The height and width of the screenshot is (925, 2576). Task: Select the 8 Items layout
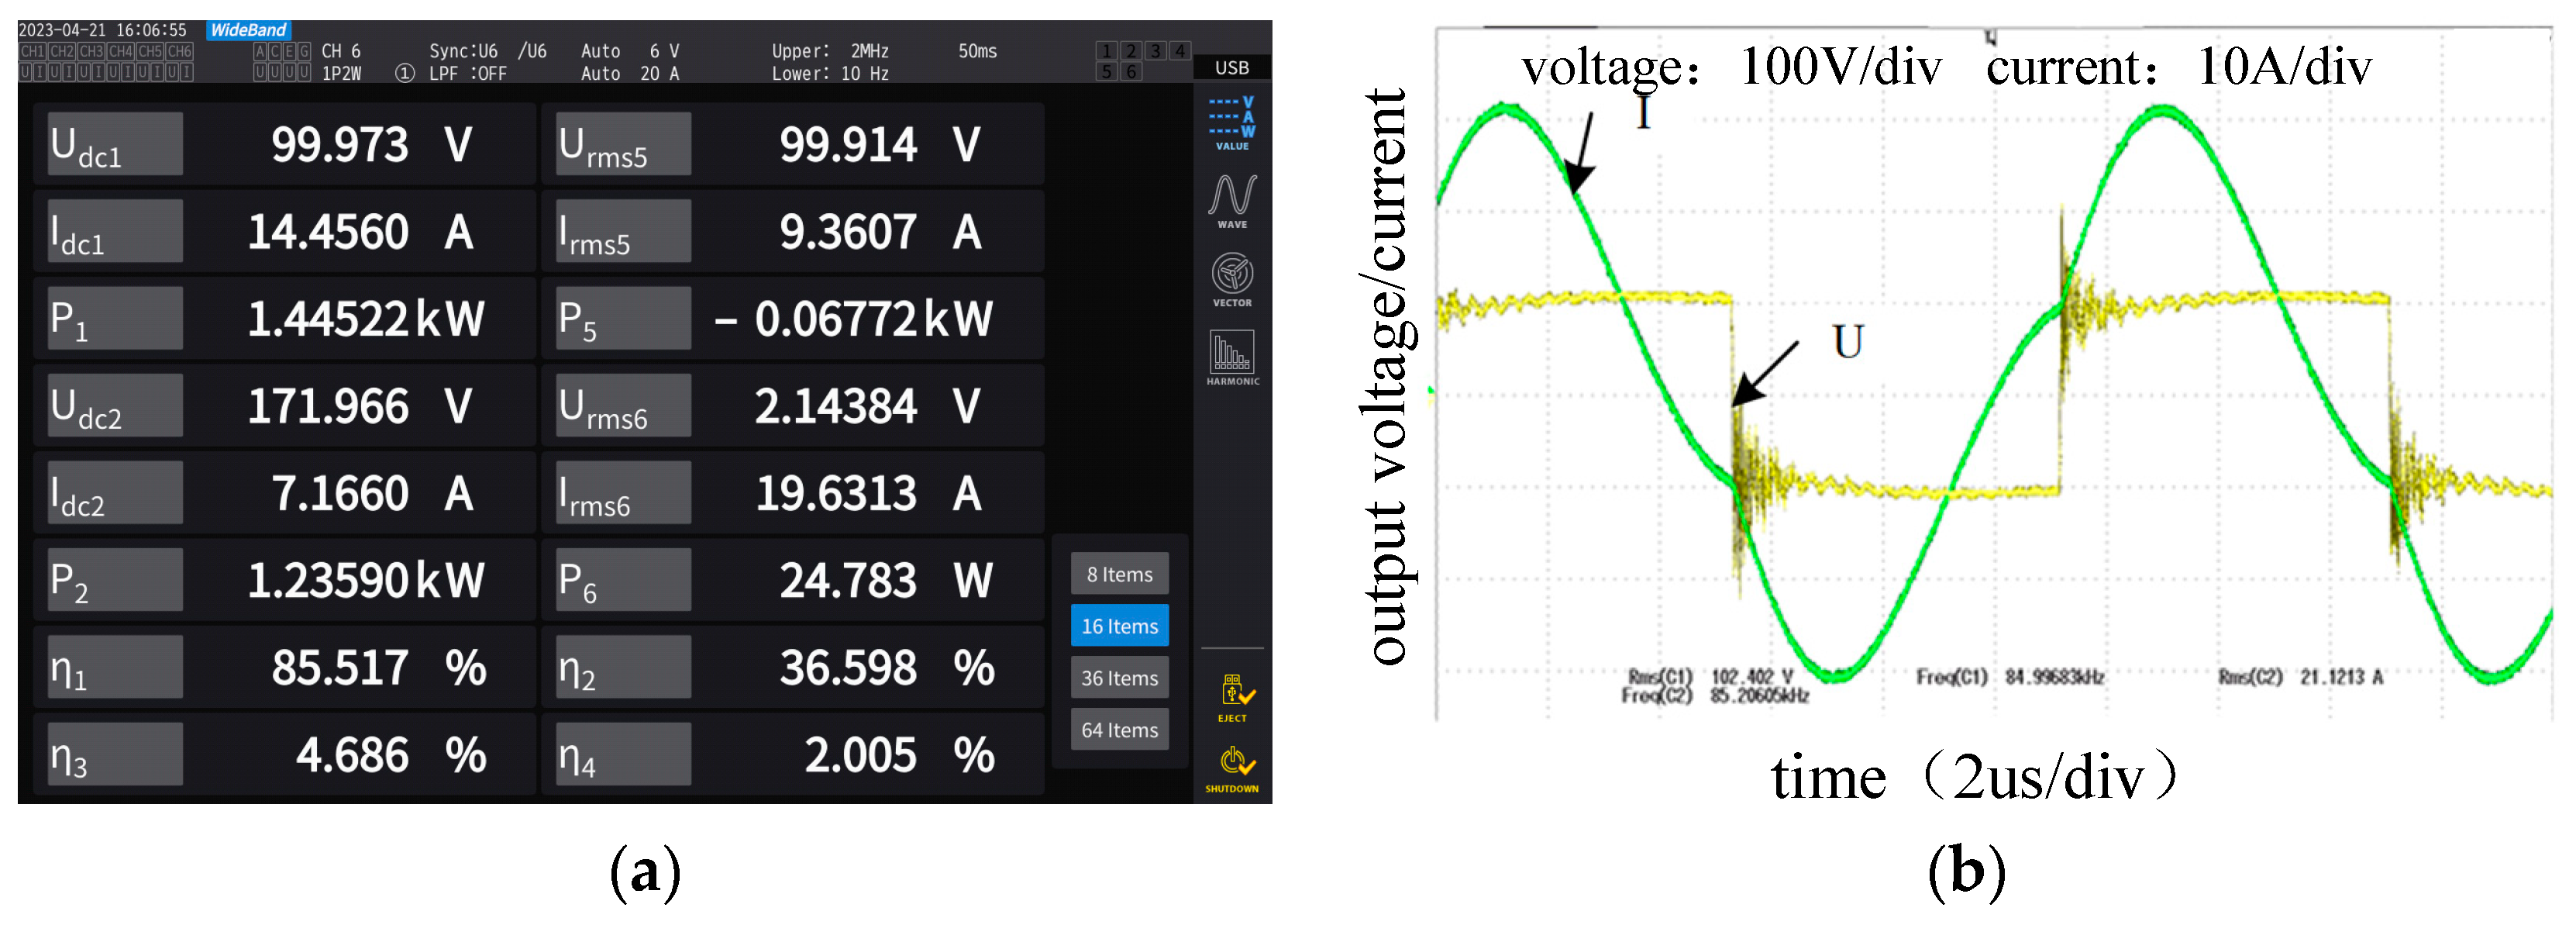point(1119,574)
